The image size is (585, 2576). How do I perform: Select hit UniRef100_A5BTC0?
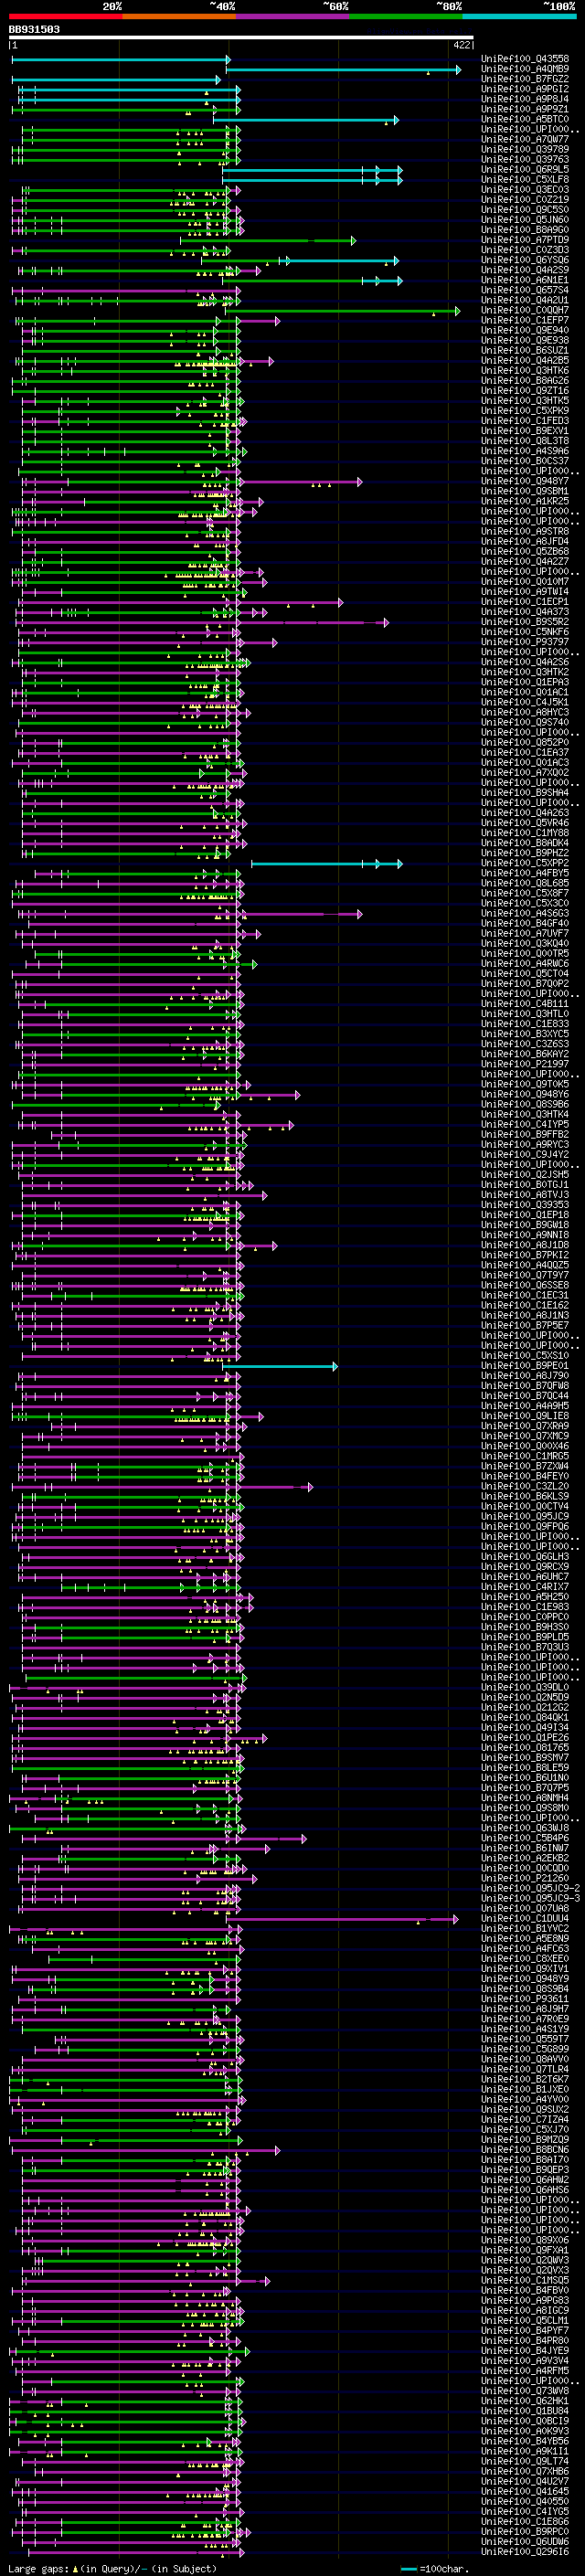click(525, 119)
